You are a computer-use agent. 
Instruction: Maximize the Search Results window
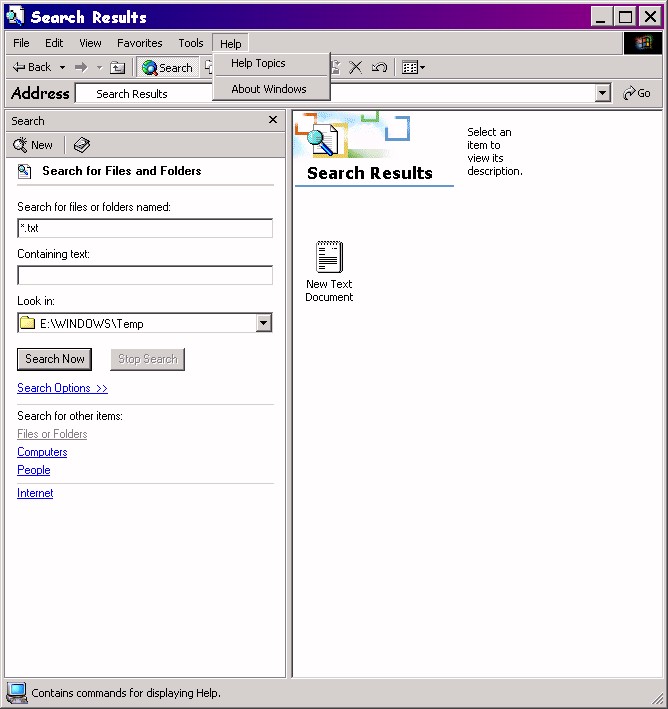625,17
